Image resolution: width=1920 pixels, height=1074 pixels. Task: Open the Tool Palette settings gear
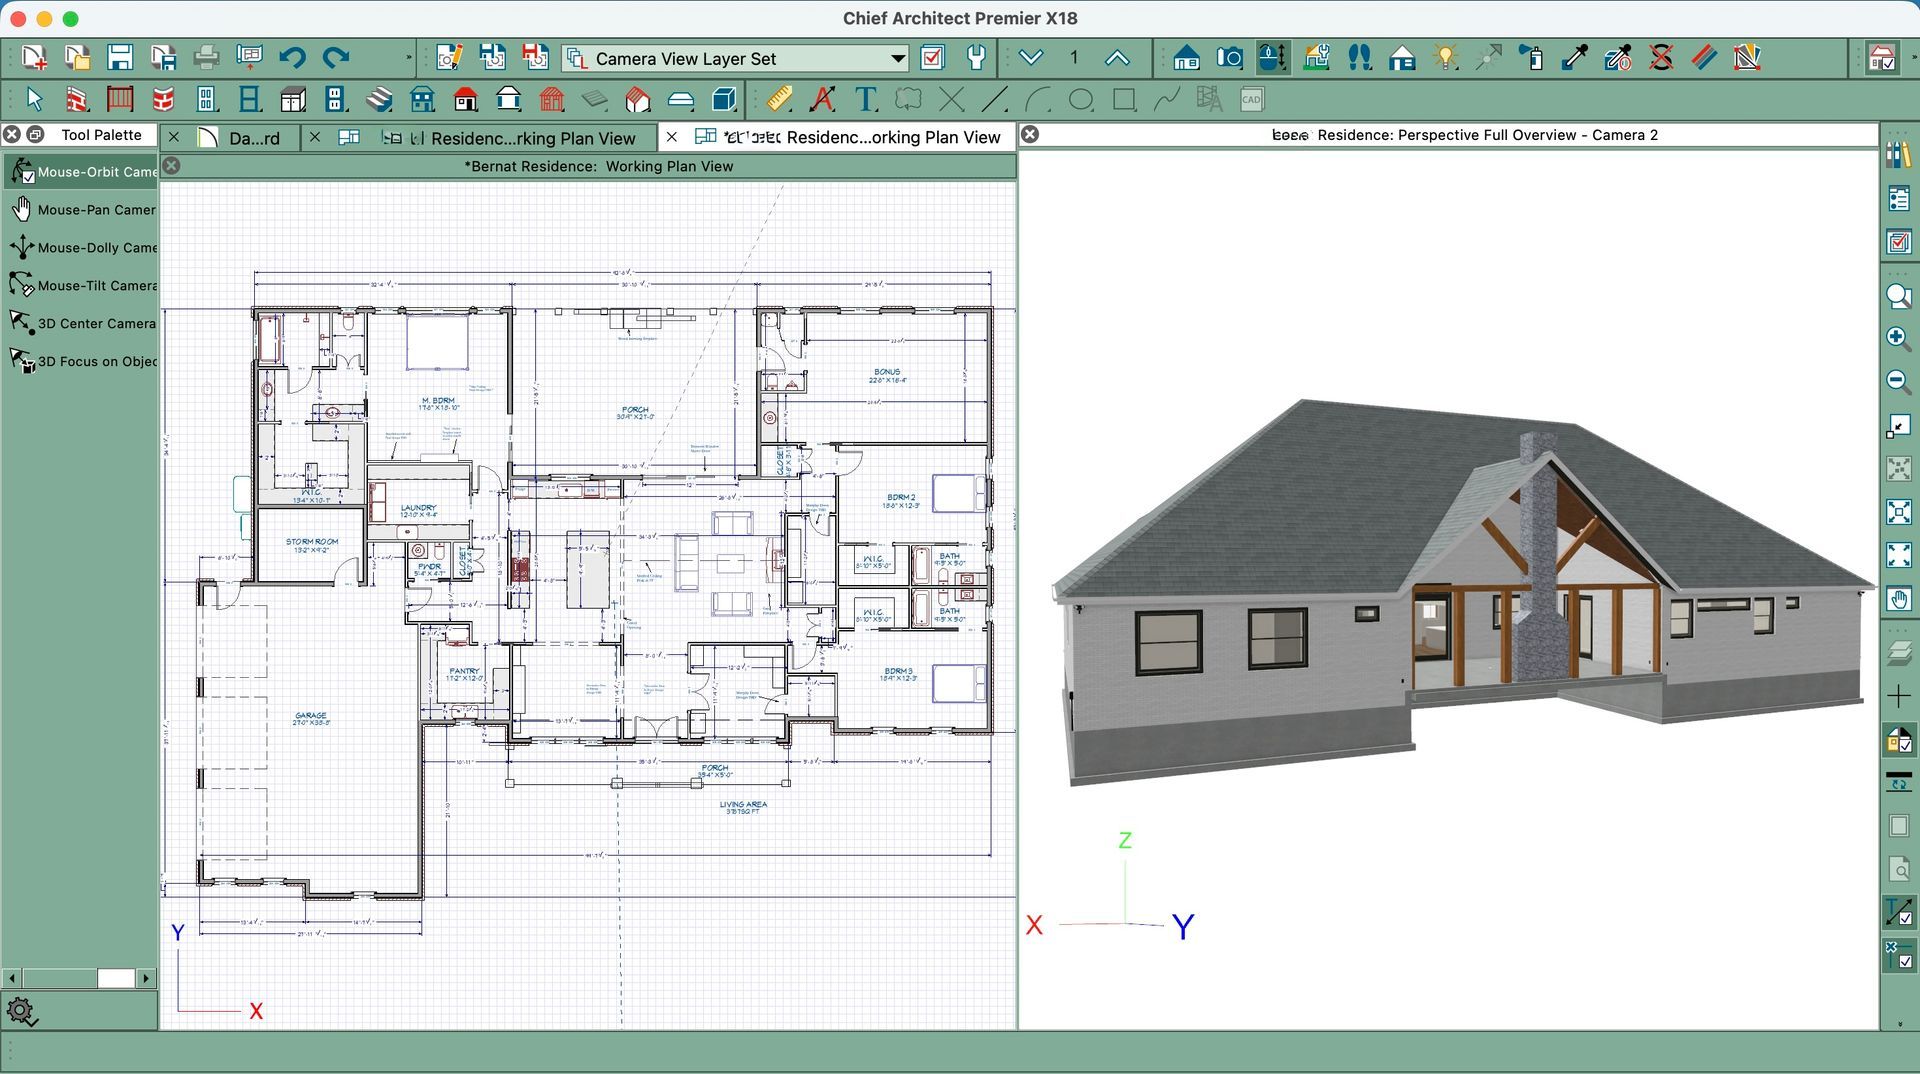(x=21, y=1011)
